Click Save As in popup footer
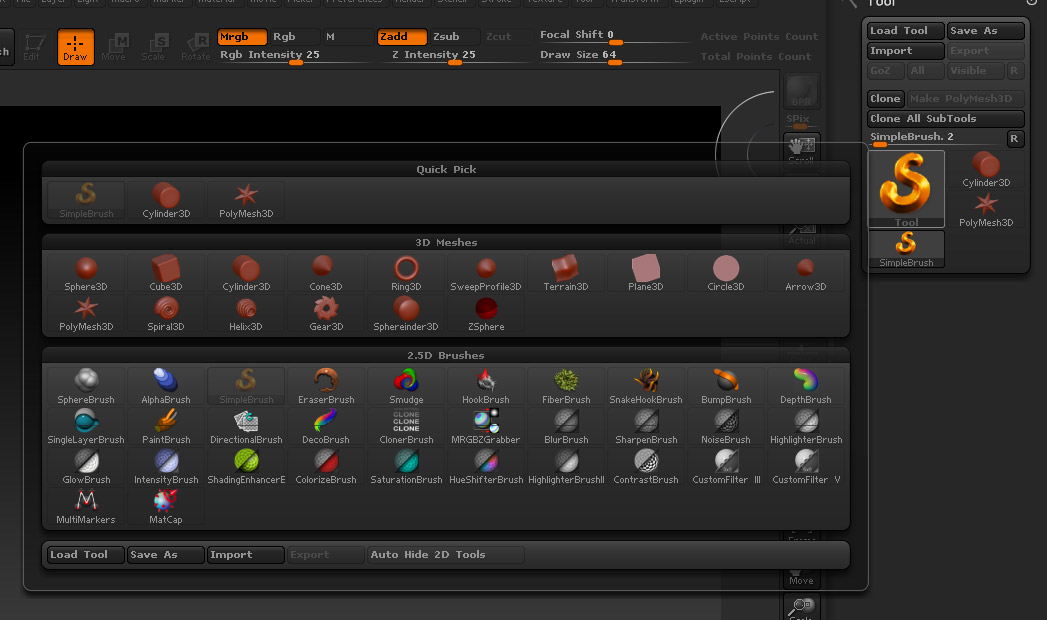The image size is (1047, 620). tap(166, 555)
